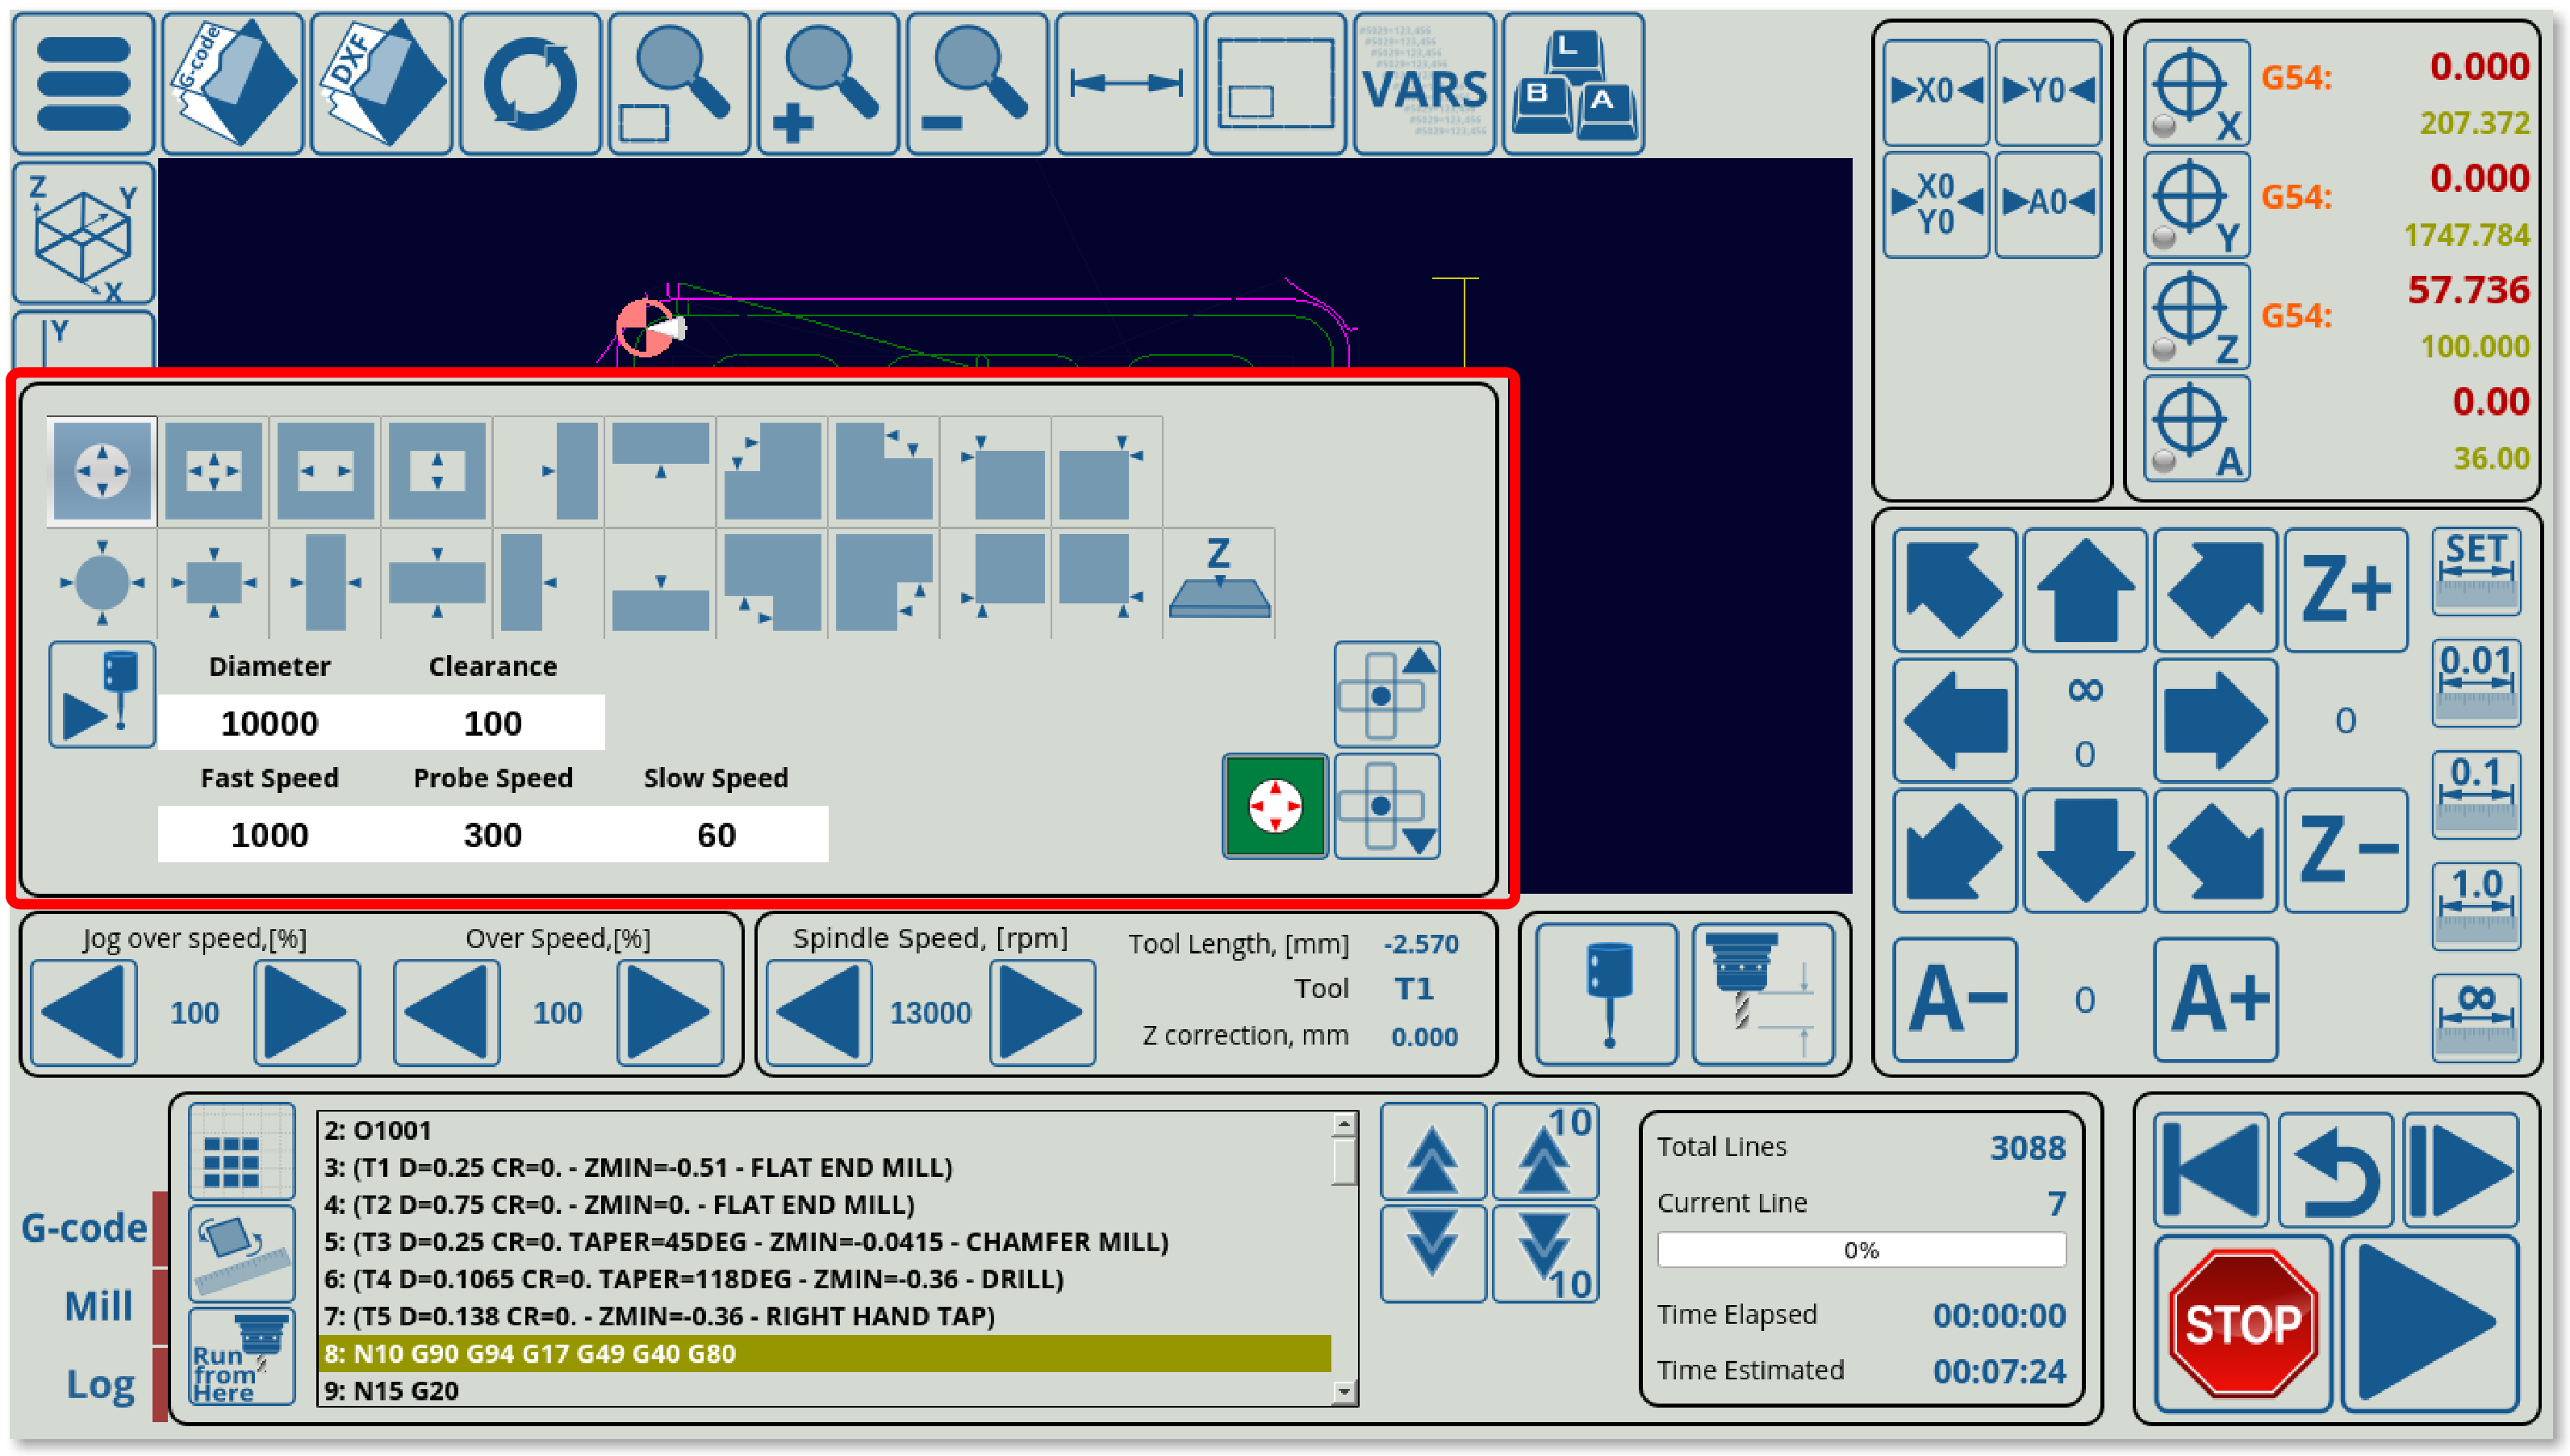
Task: Click the tool length measure icon
Action: pyautogui.click(x=1764, y=993)
